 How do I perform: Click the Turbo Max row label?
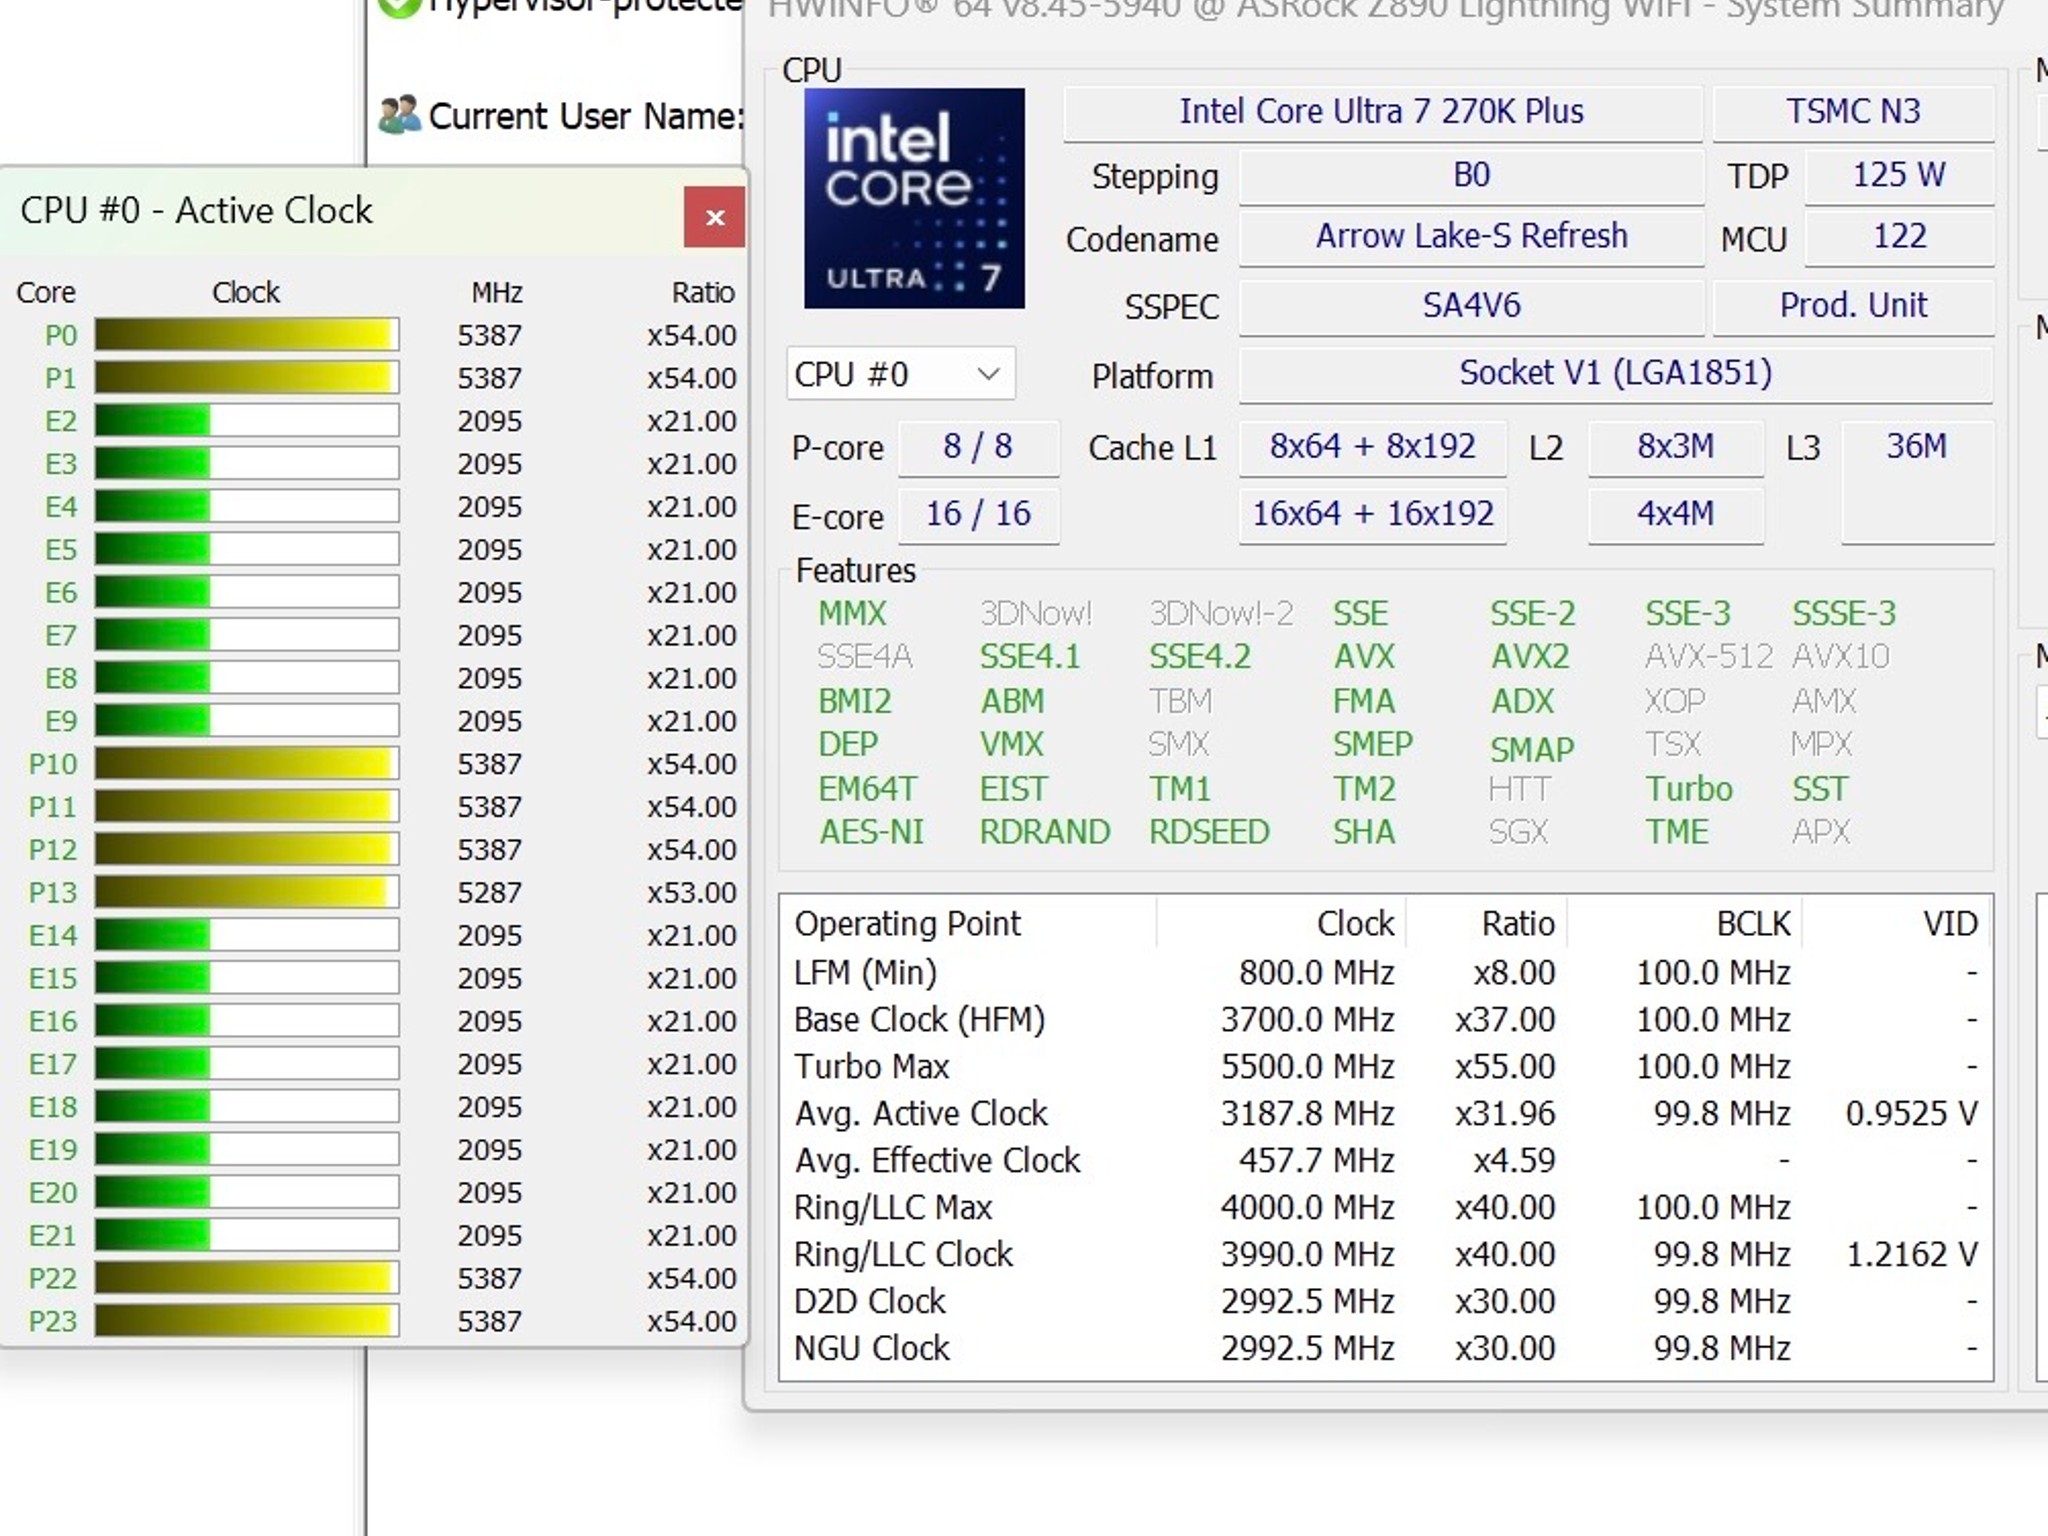(871, 1067)
